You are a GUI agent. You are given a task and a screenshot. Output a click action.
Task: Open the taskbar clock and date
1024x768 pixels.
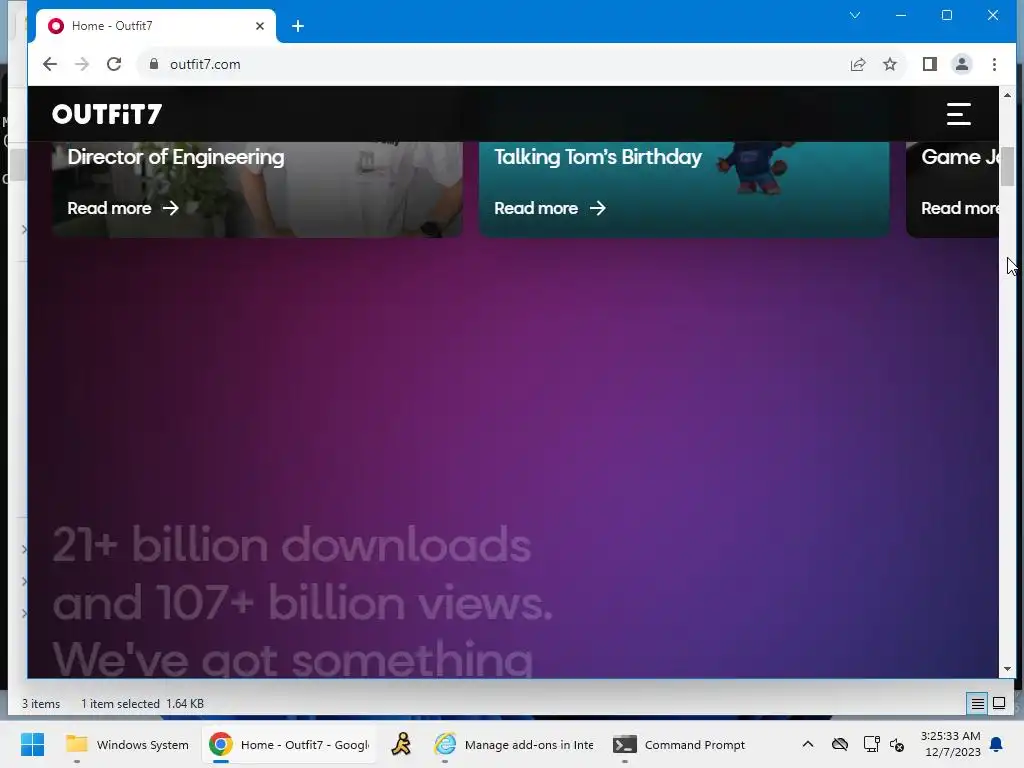tap(950, 744)
